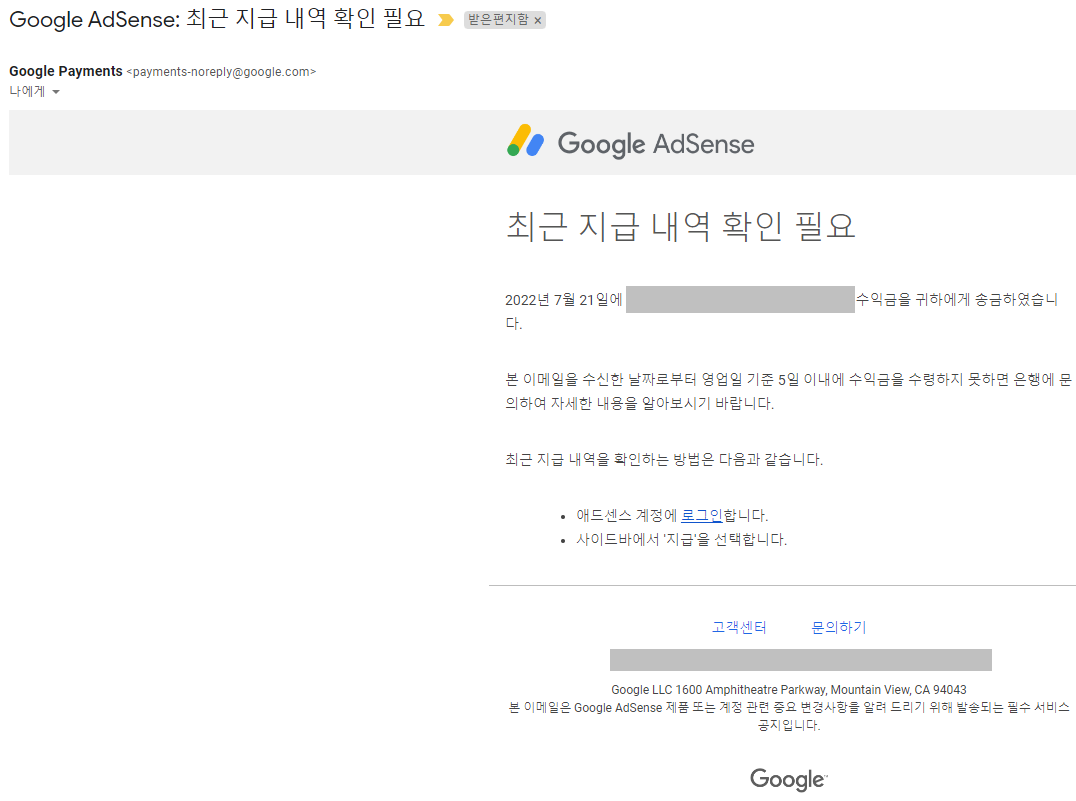Viewport: 1076px width, 801px height.
Task: Click the email subject title at top
Action: tap(218, 19)
